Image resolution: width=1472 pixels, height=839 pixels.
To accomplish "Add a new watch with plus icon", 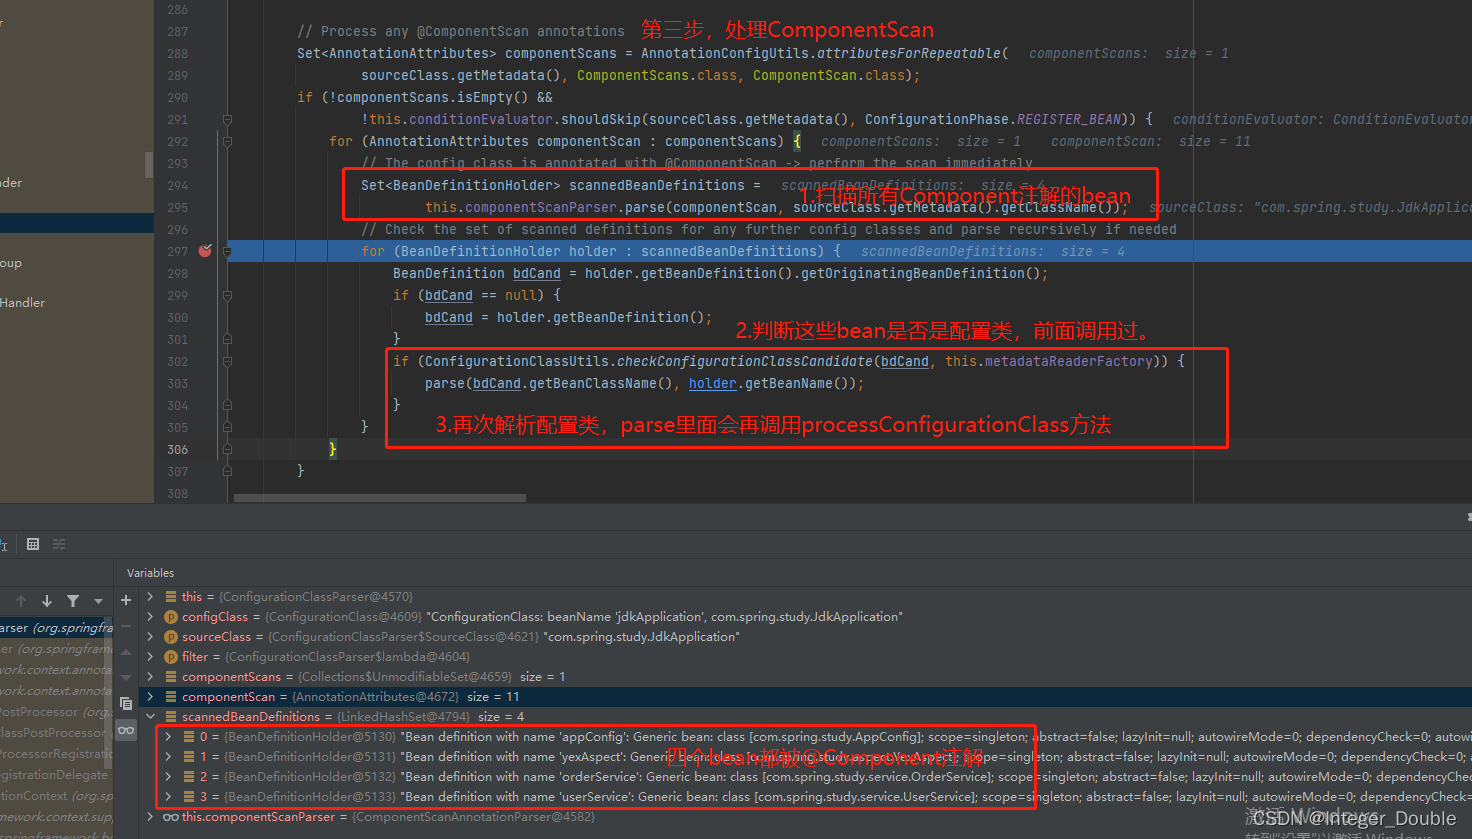I will [x=126, y=600].
